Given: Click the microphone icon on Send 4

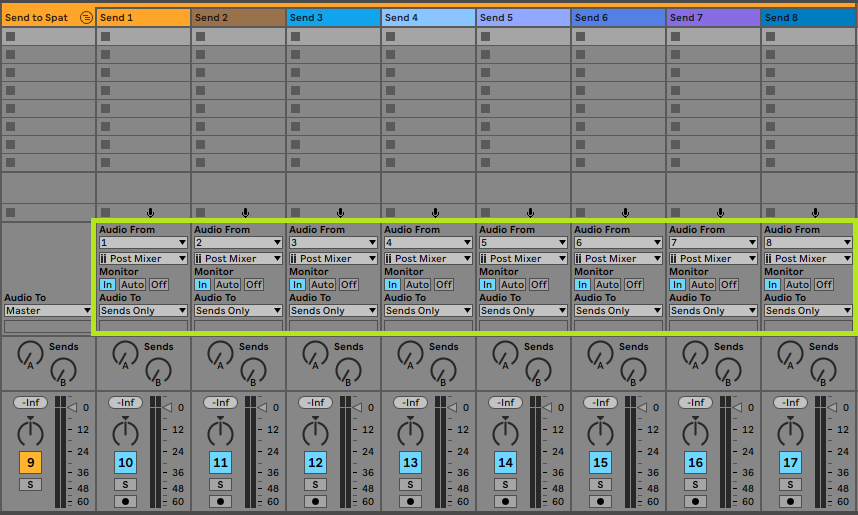Looking at the screenshot, I should pos(435,212).
